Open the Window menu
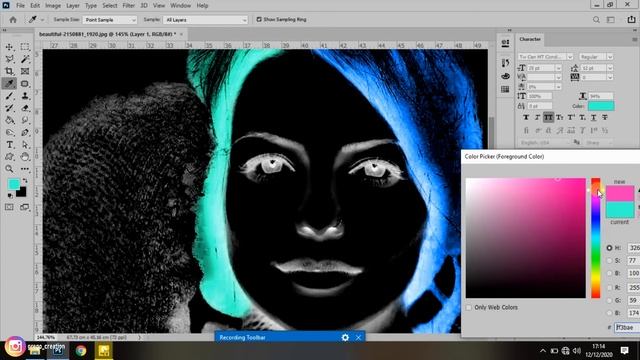This screenshot has height=360, width=640. pos(180,6)
